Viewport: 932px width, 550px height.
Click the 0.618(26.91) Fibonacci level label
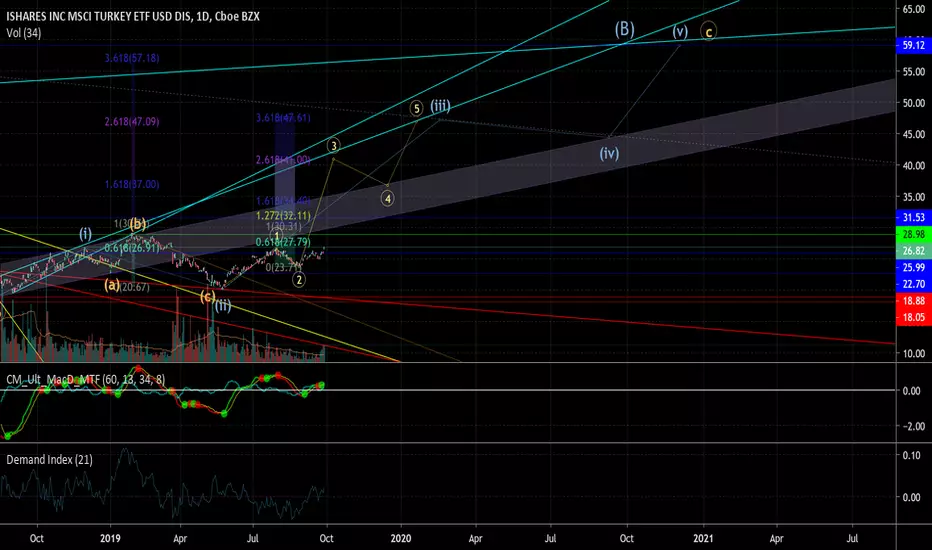coord(132,247)
